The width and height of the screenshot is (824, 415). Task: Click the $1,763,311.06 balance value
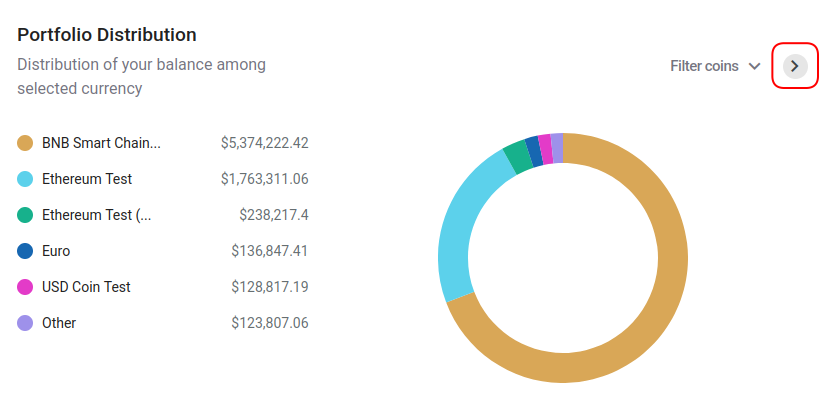click(264, 179)
